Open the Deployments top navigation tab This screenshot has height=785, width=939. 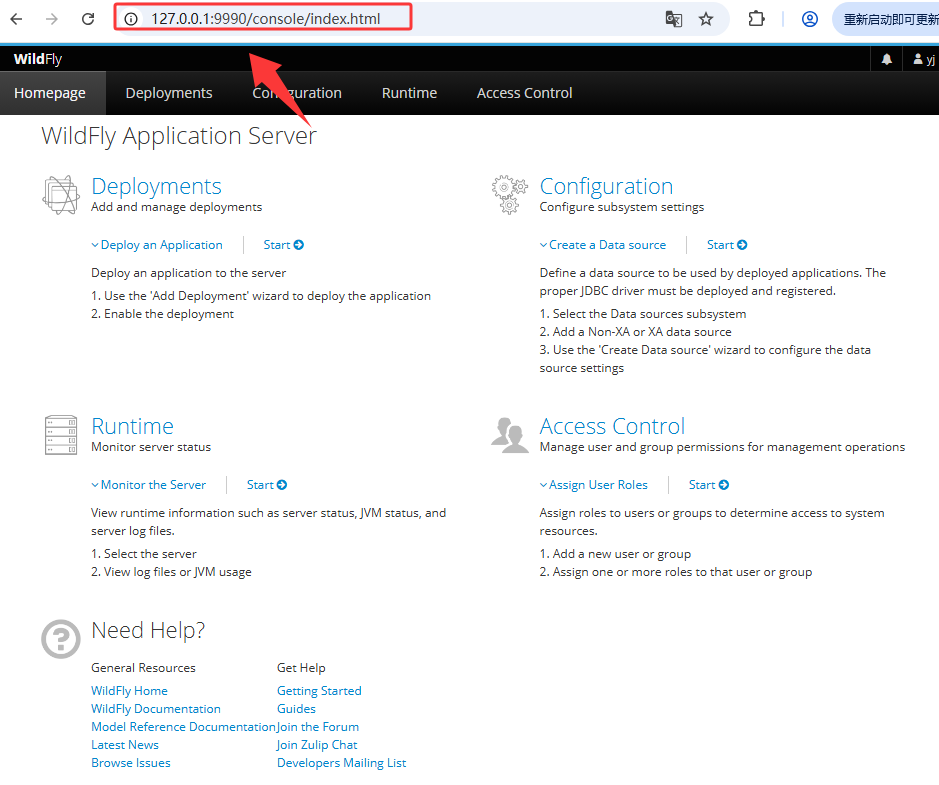pos(169,93)
